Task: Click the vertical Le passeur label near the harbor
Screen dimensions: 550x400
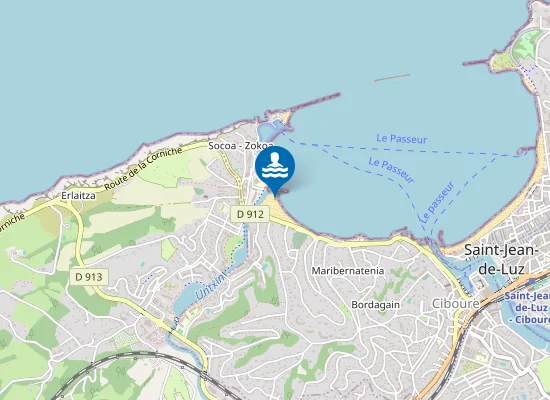Action: click(x=437, y=202)
